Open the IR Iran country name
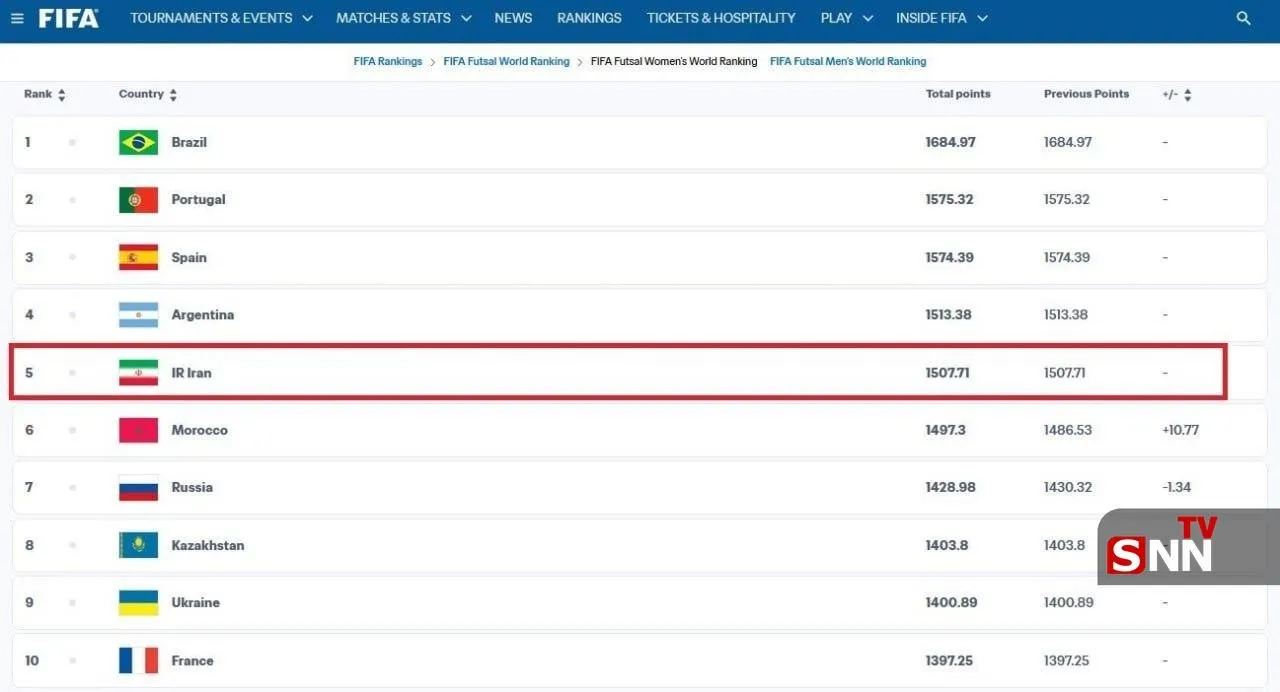This screenshot has width=1280, height=692. (191, 373)
